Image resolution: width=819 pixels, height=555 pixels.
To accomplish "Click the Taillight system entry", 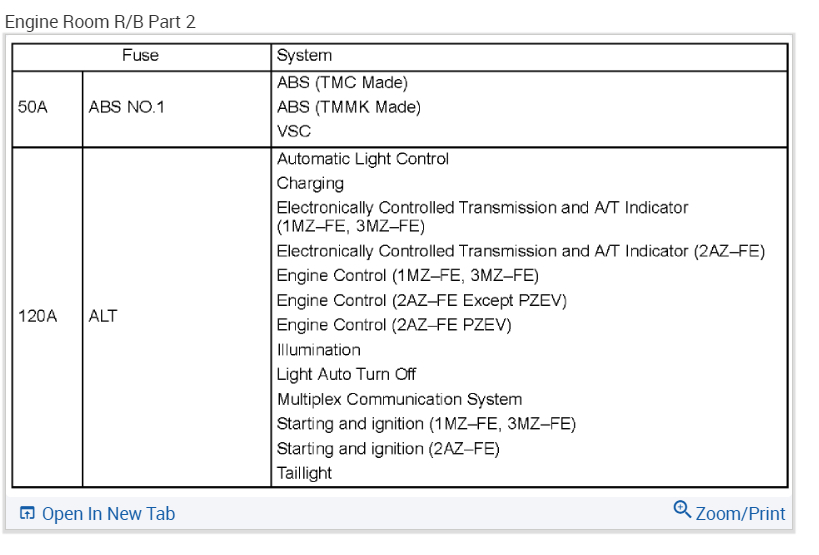I will click(304, 473).
